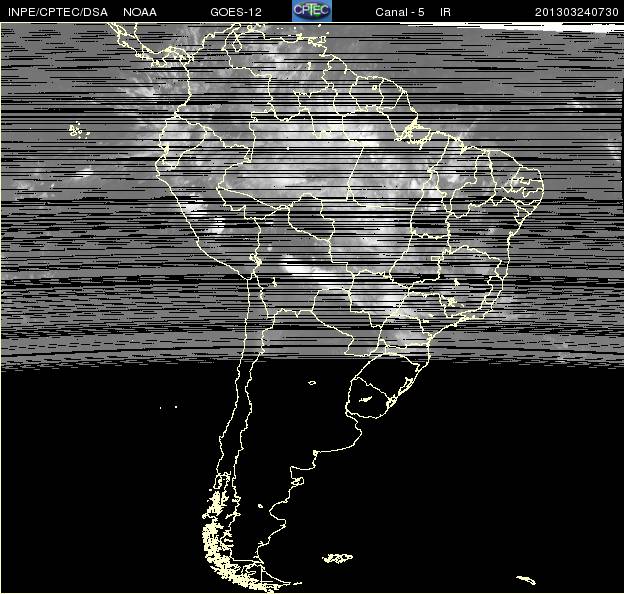Click the INPE/CPTEC/DSA header label

(58, 12)
